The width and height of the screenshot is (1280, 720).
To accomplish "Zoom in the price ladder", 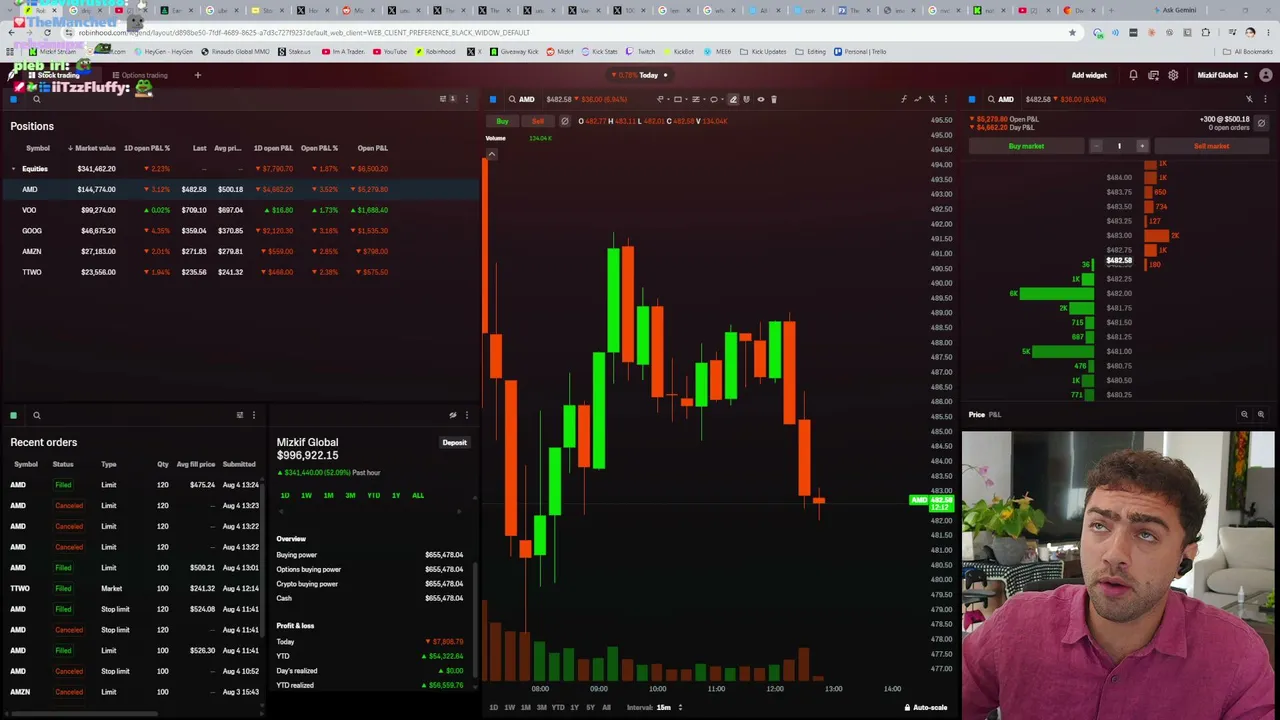I will [1260, 414].
